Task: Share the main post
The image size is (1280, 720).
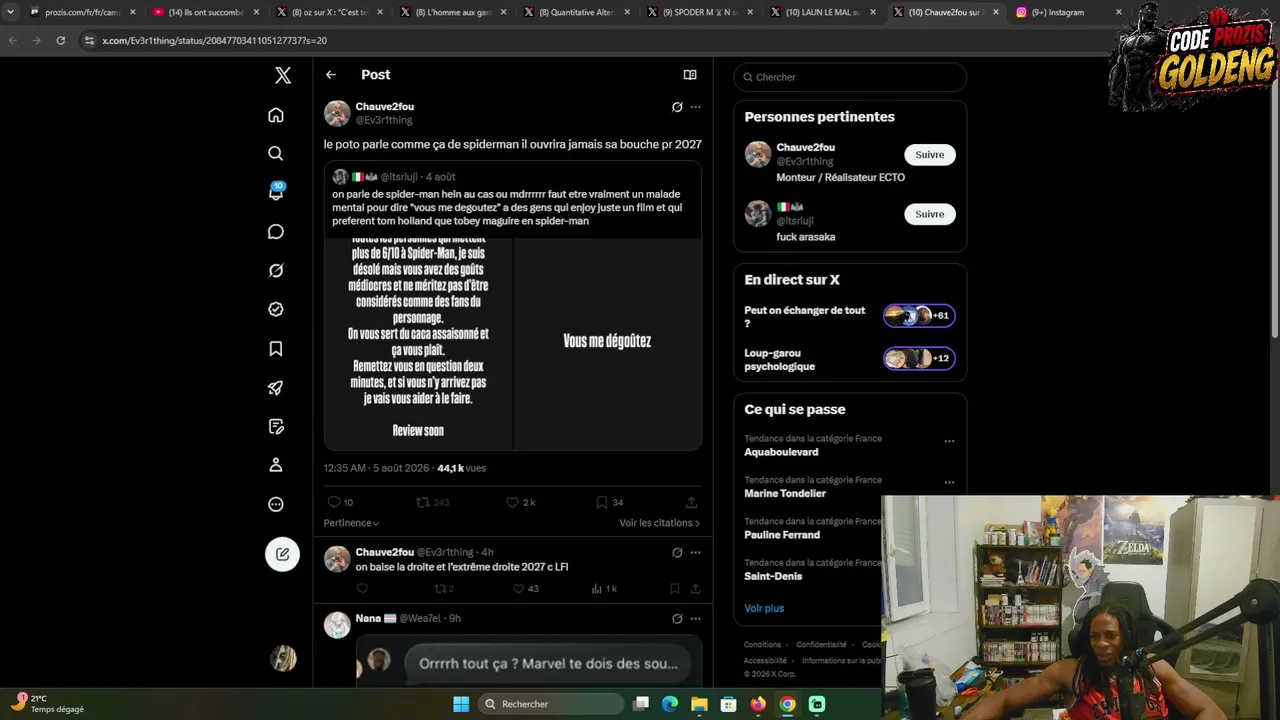Action: tap(691, 502)
